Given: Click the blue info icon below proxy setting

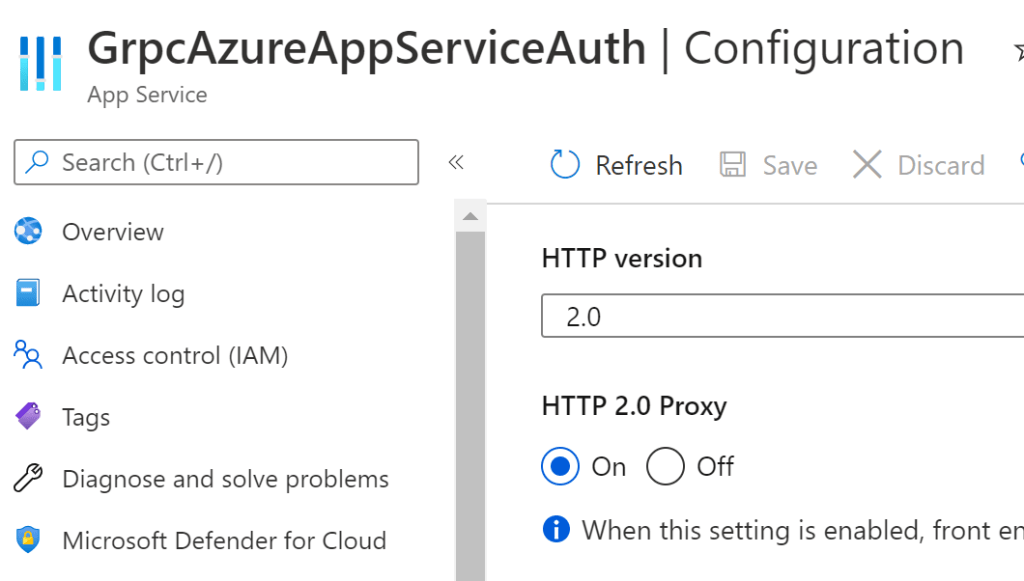Looking at the screenshot, I should pyautogui.click(x=556, y=529).
